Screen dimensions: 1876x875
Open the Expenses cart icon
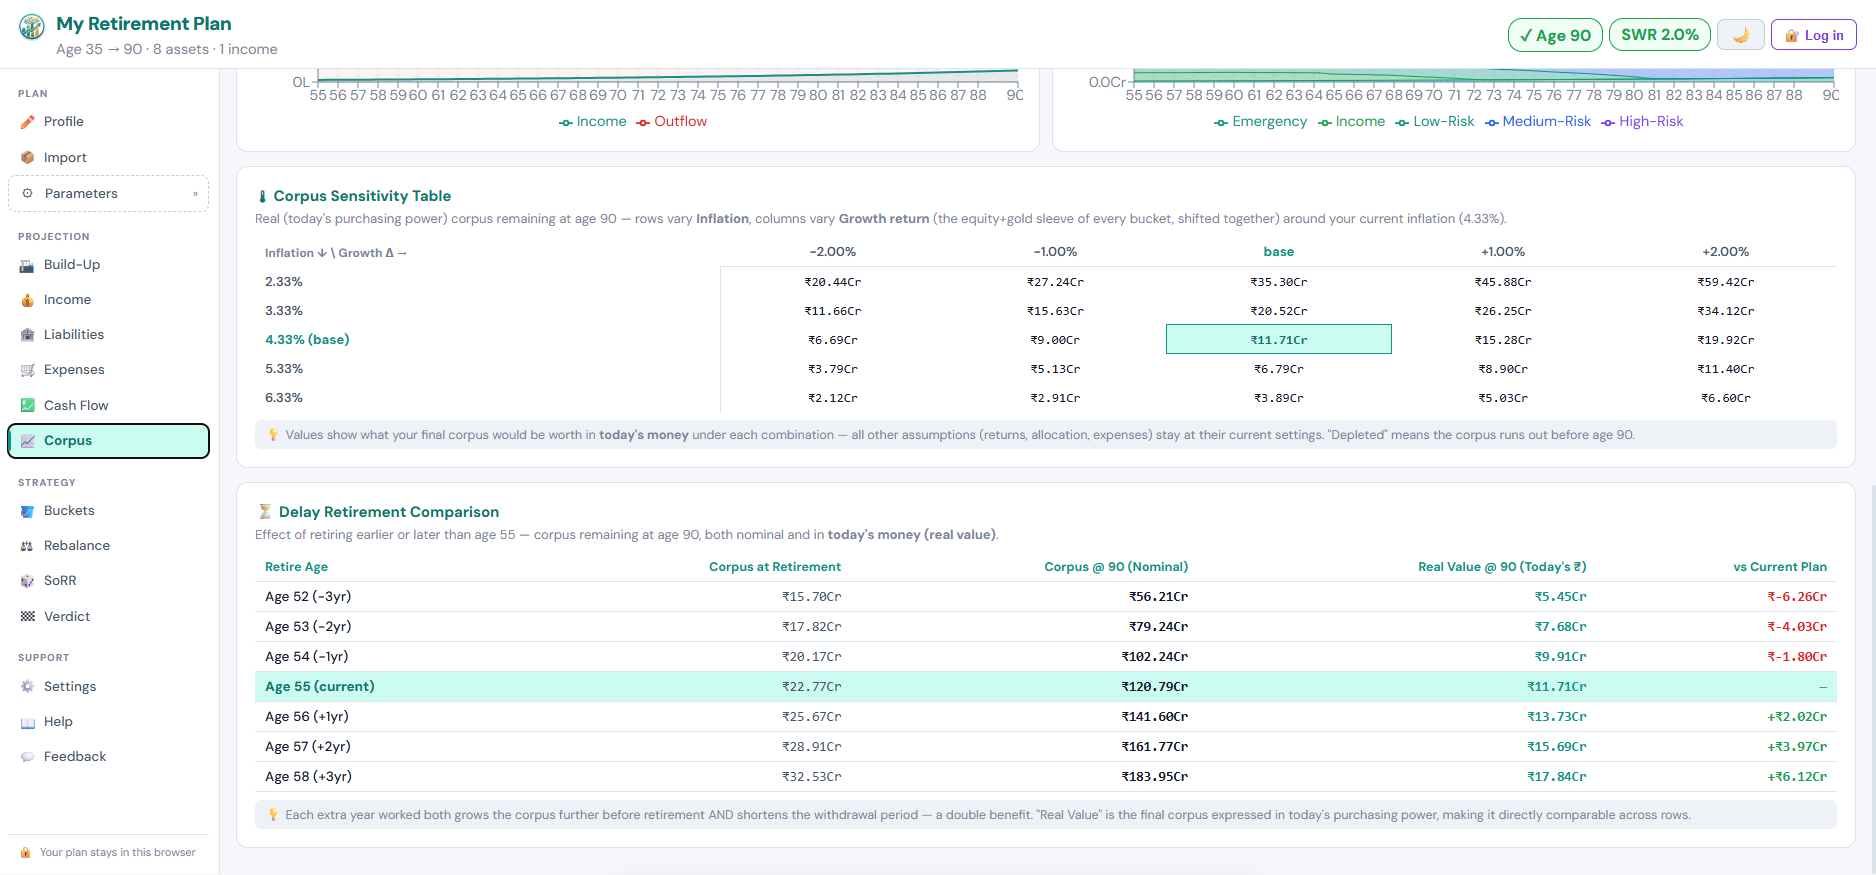pyautogui.click(x=28, y=370)
